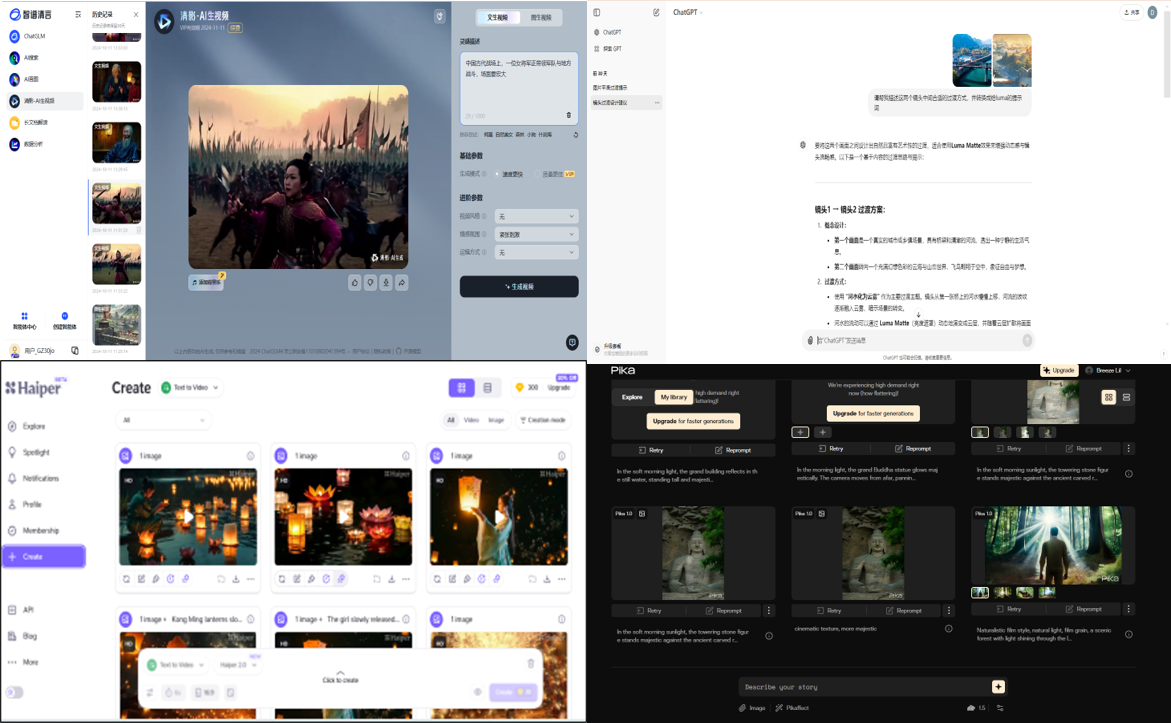1171x723 pixels.
Task: Open ChatGPT new chat compose icon
Action: coord(656,12)
